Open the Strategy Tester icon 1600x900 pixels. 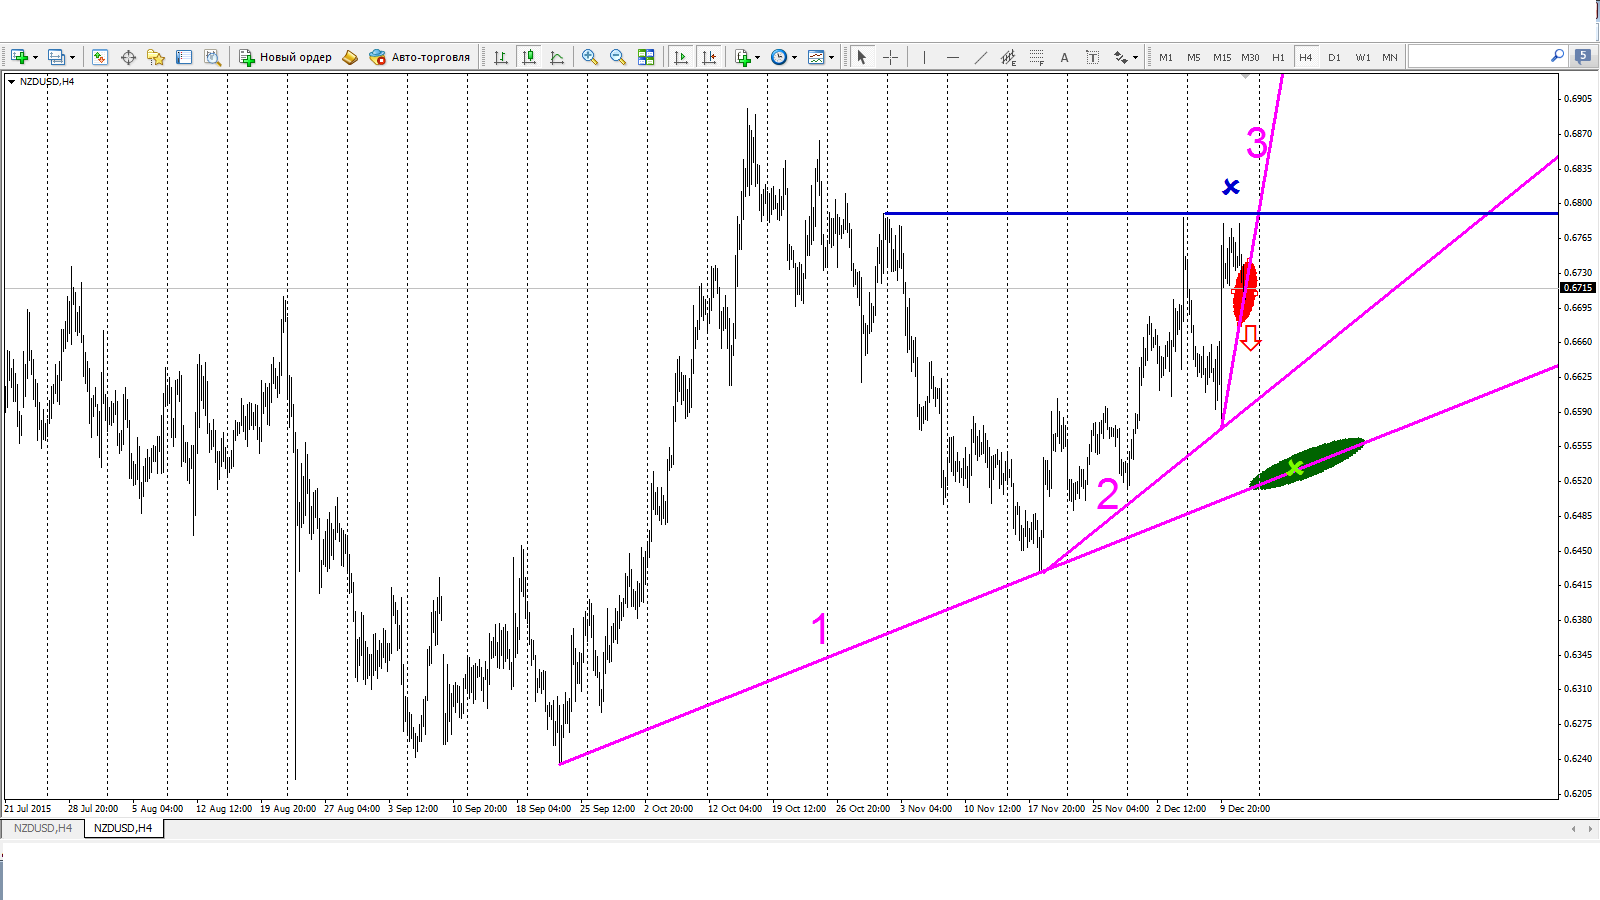click(212, 57)
